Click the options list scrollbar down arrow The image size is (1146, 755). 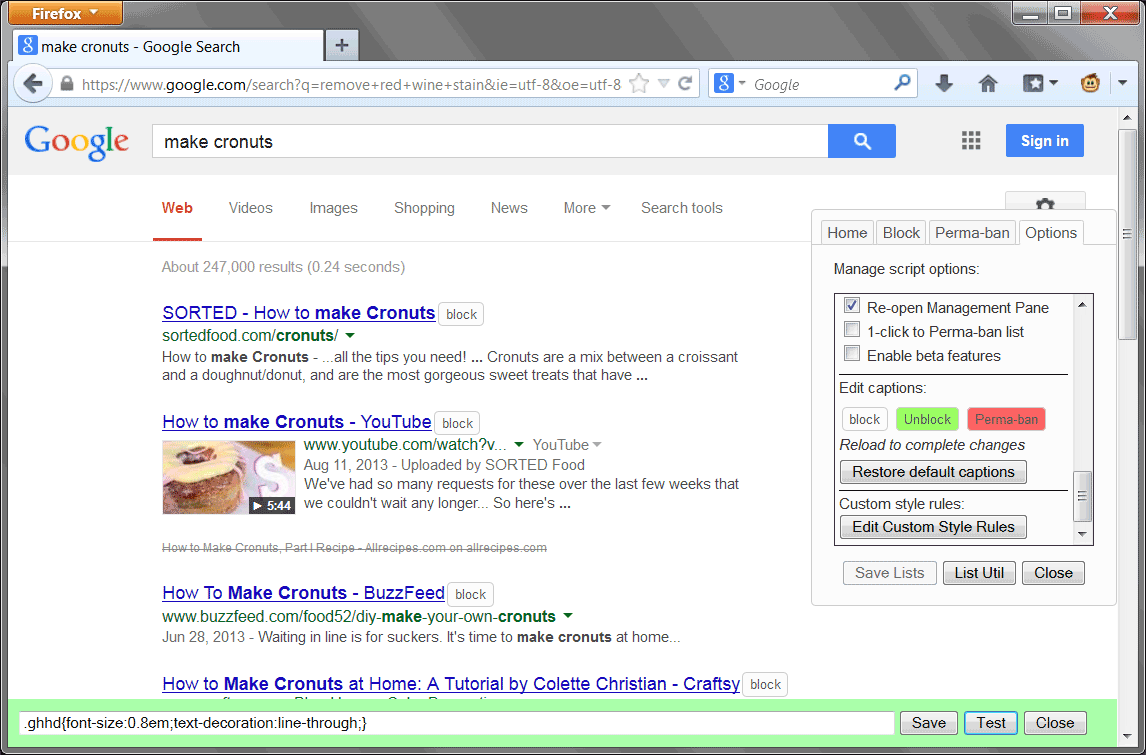click(x=1082, y=534)
